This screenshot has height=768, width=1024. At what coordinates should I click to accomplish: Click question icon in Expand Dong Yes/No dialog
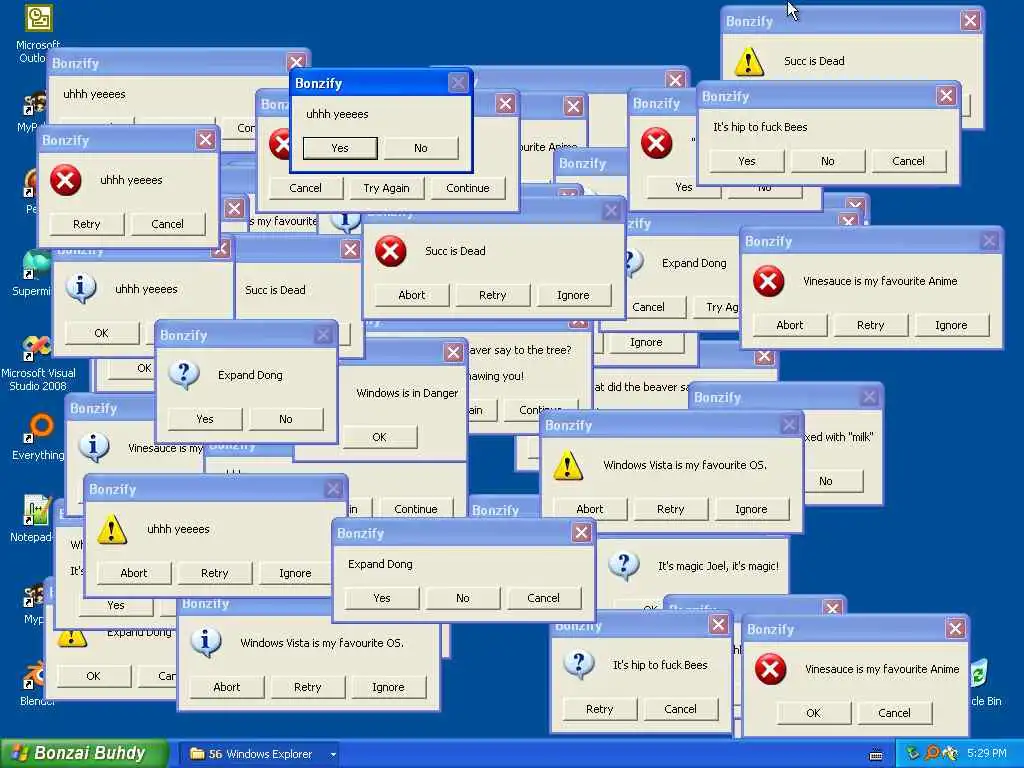[184, 376]
